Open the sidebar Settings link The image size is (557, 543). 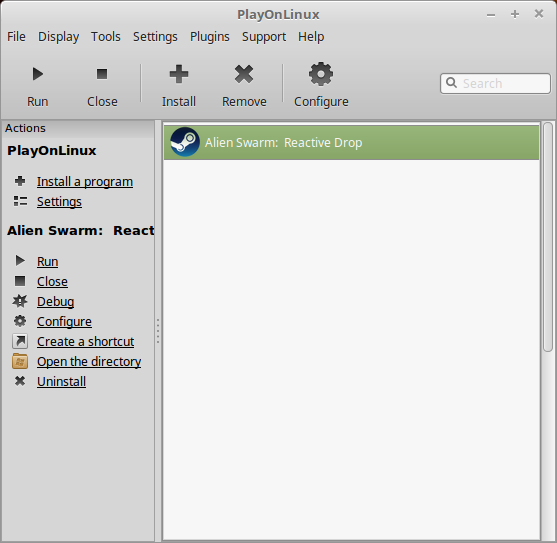[x=59, y=201]
